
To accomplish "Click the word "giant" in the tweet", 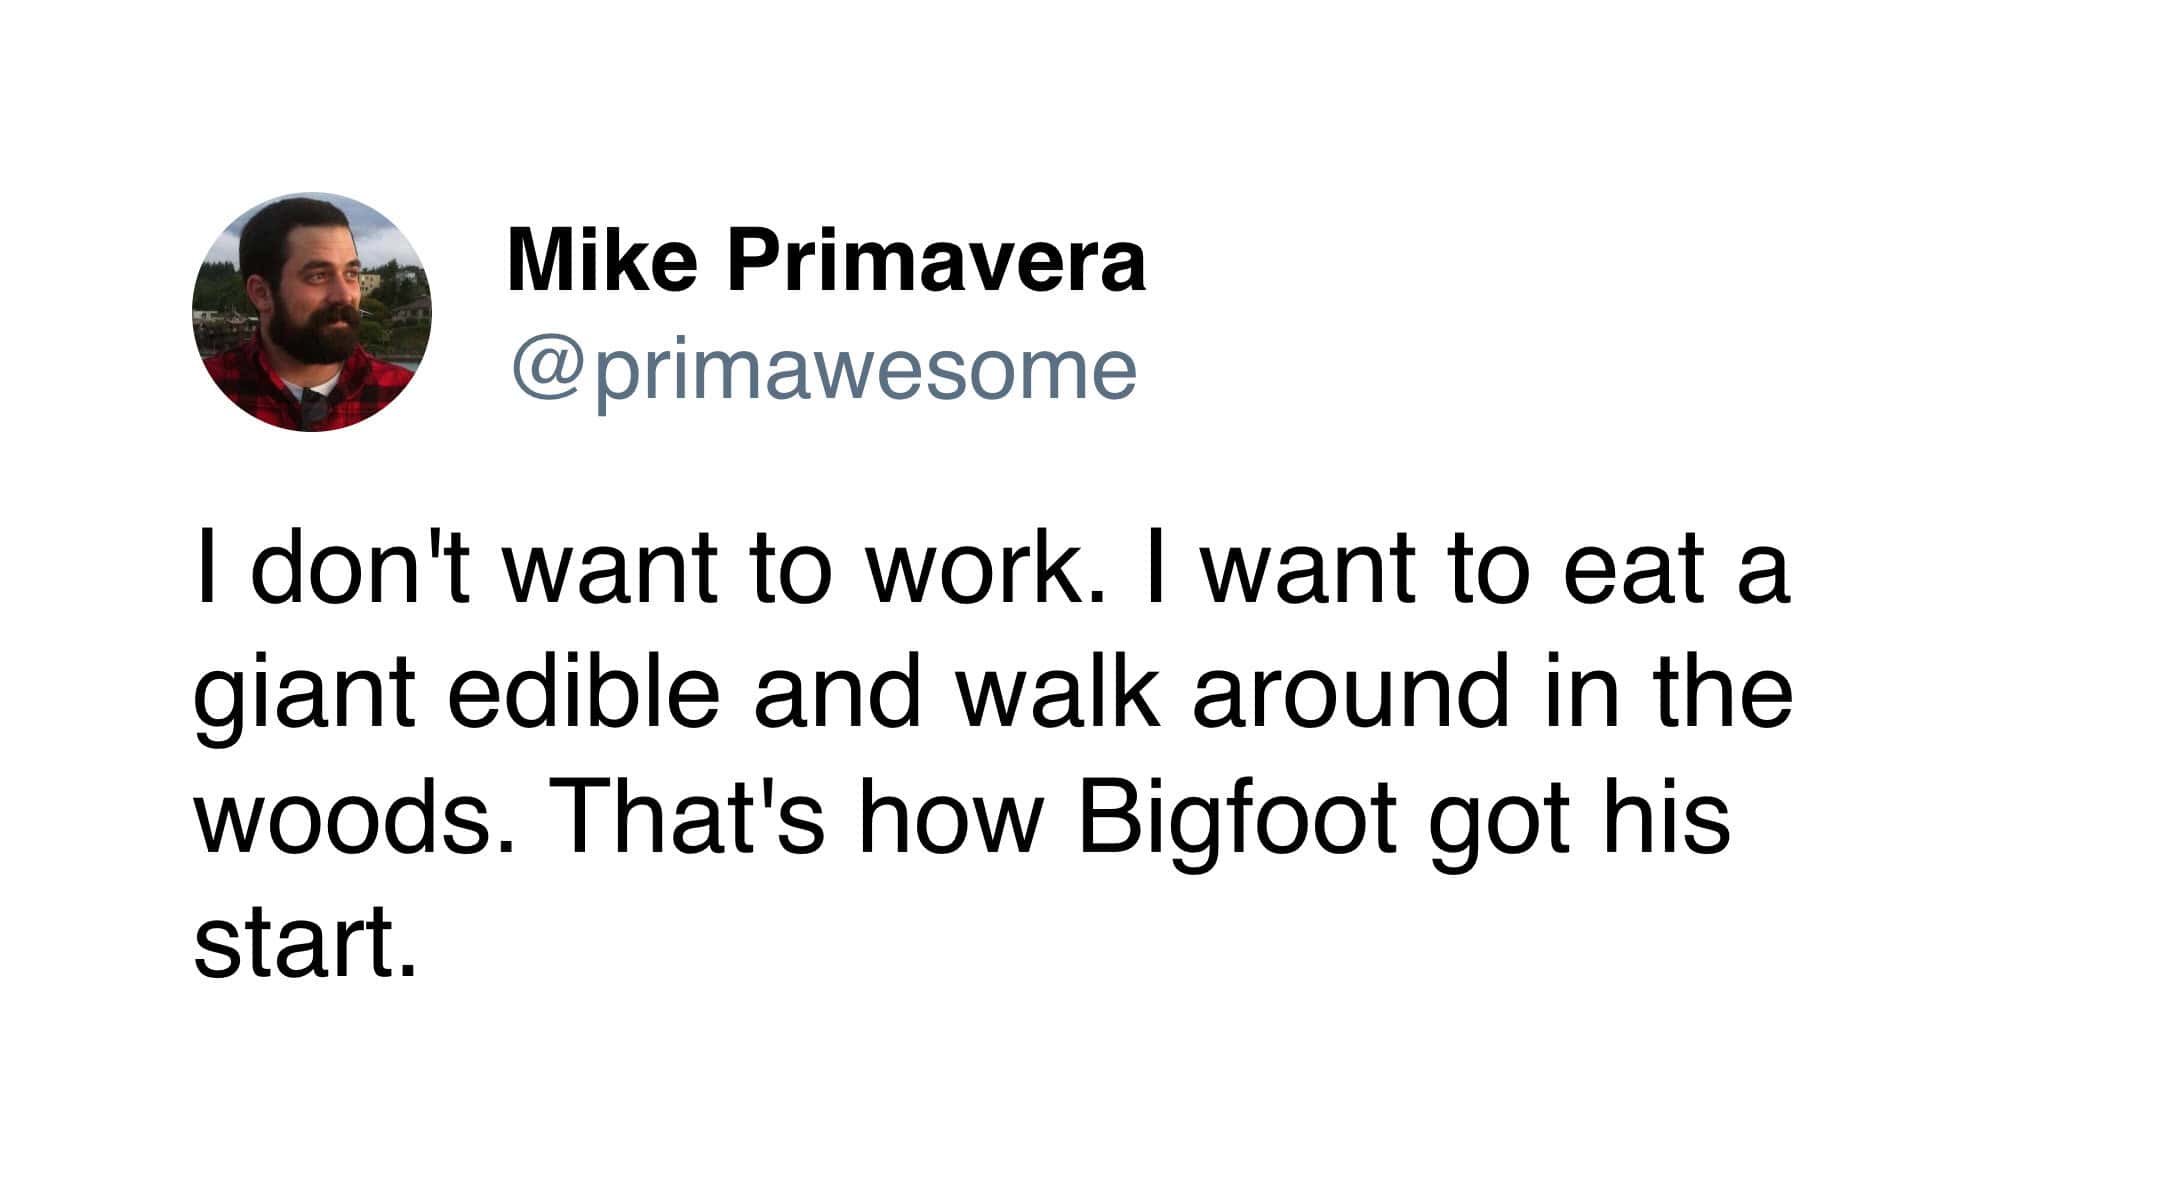I will 304,695.
